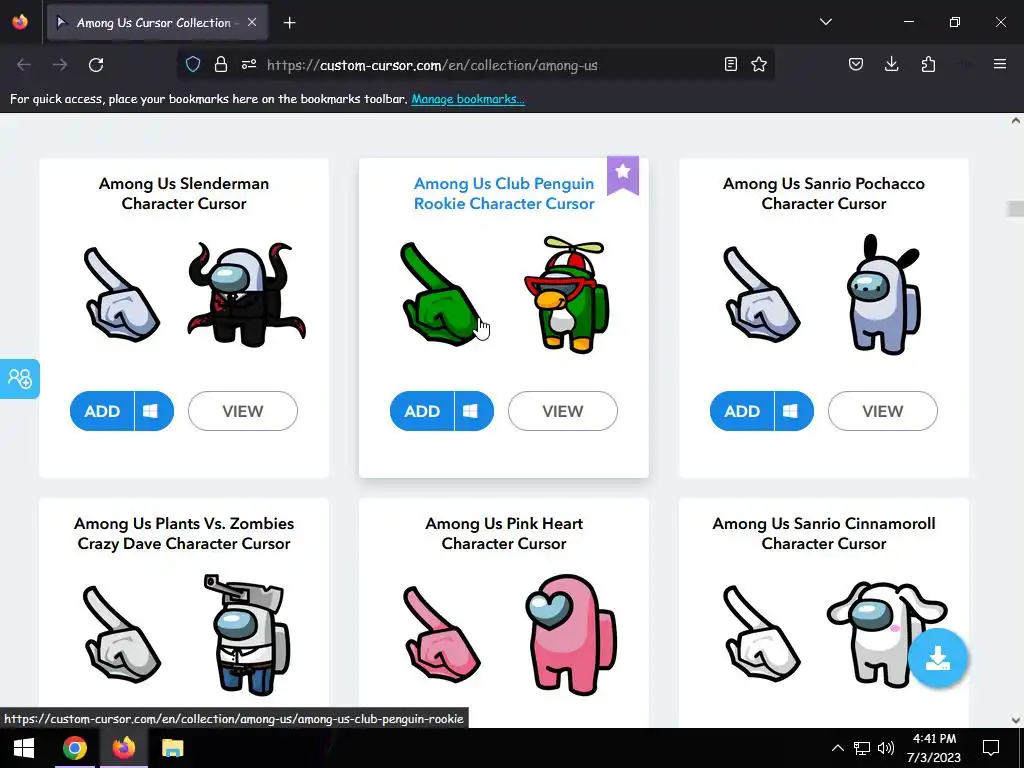Viewport: 1024px width, 768px height.
Task: Click Windows icon on Pochacco card
Action: tap(791, 411)
